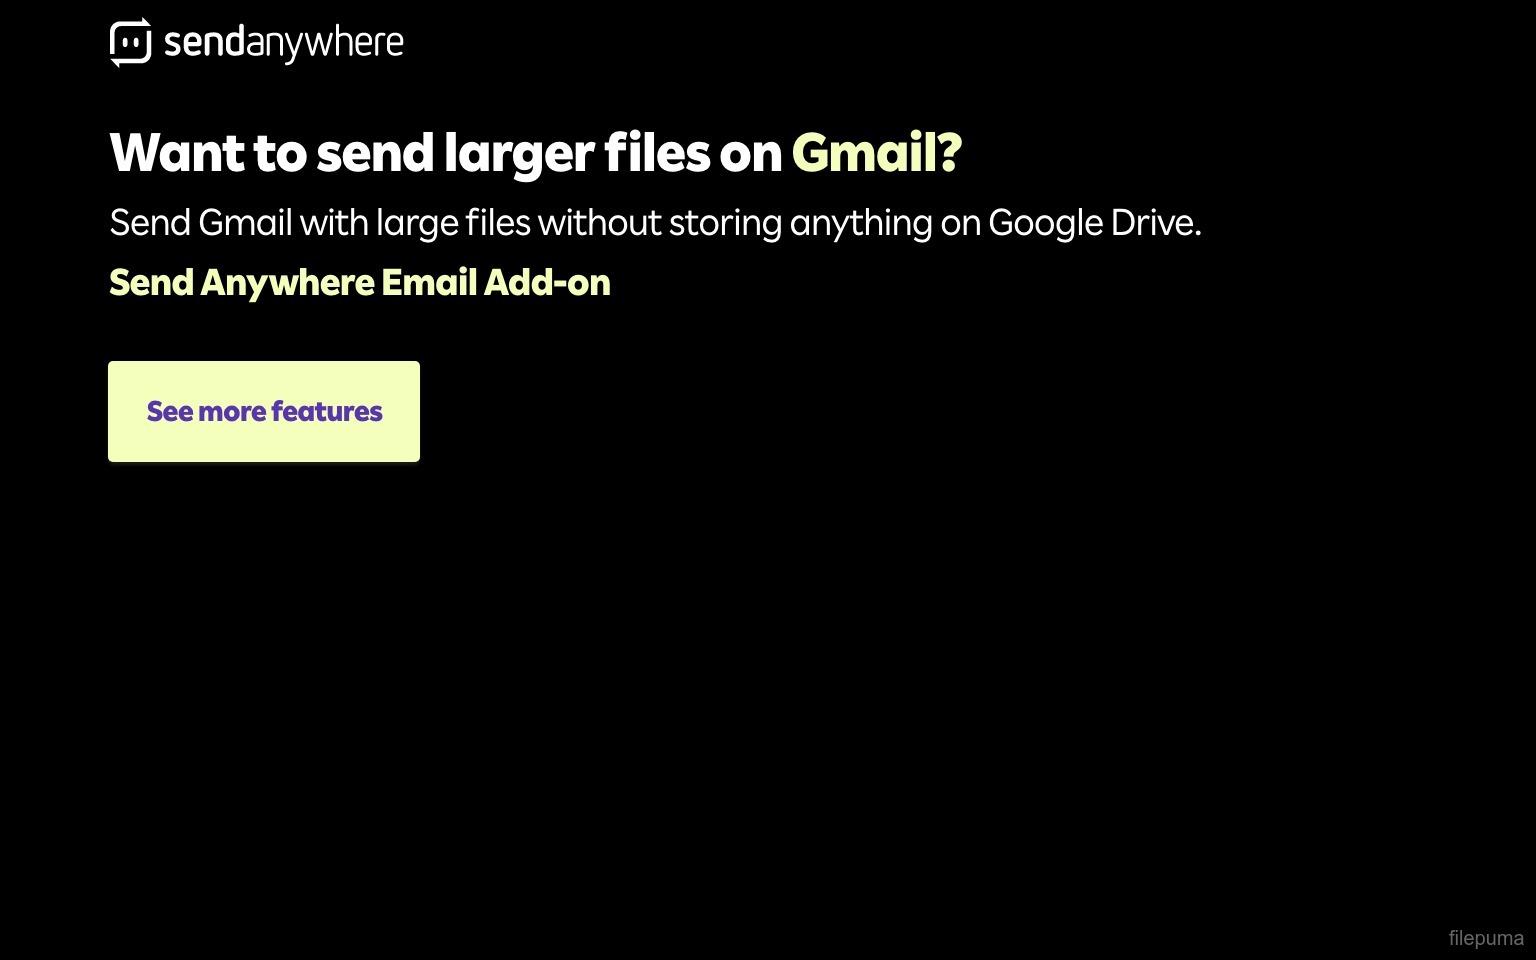Click the word 'larger' in the headline

519,155
